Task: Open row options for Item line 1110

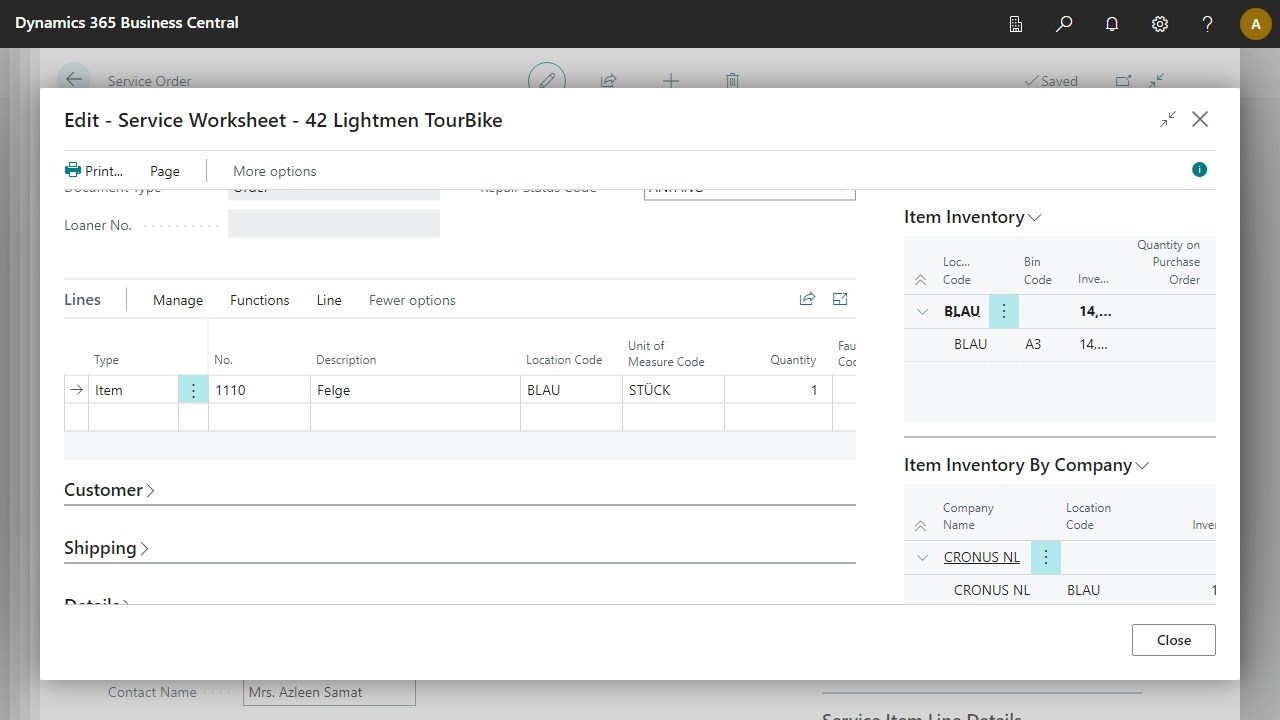Action: pos(193,390)
